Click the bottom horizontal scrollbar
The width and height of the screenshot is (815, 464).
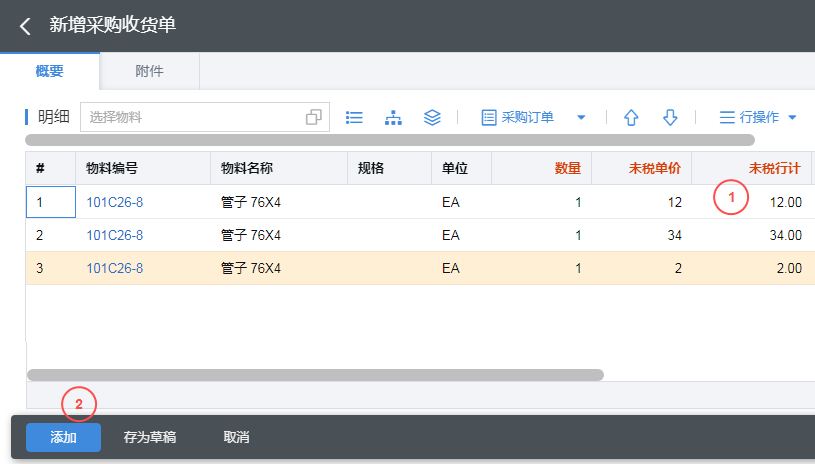click(x=315, y=375)
